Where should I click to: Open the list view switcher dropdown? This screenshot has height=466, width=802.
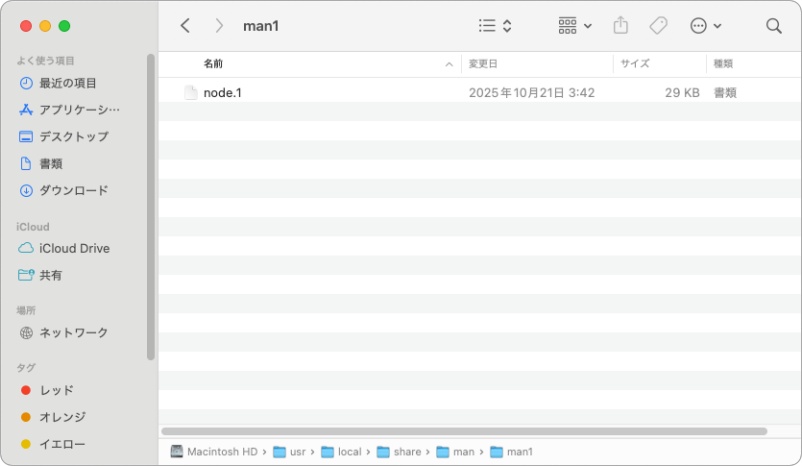495,26
